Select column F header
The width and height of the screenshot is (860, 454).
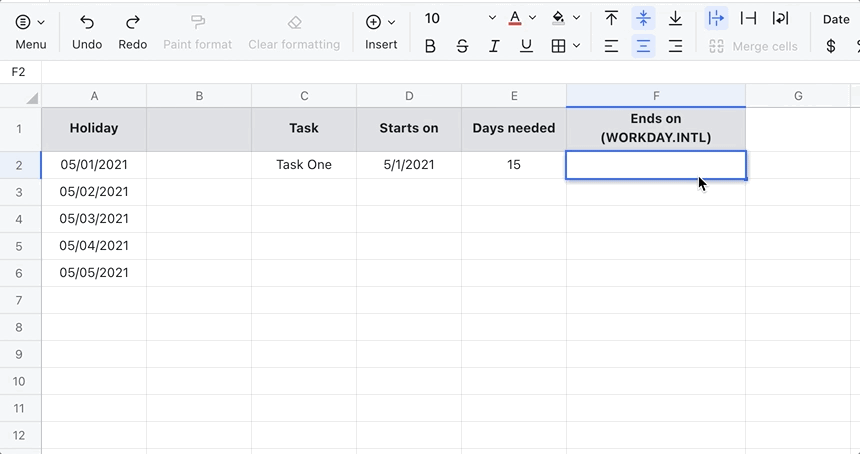coord(655,96)
